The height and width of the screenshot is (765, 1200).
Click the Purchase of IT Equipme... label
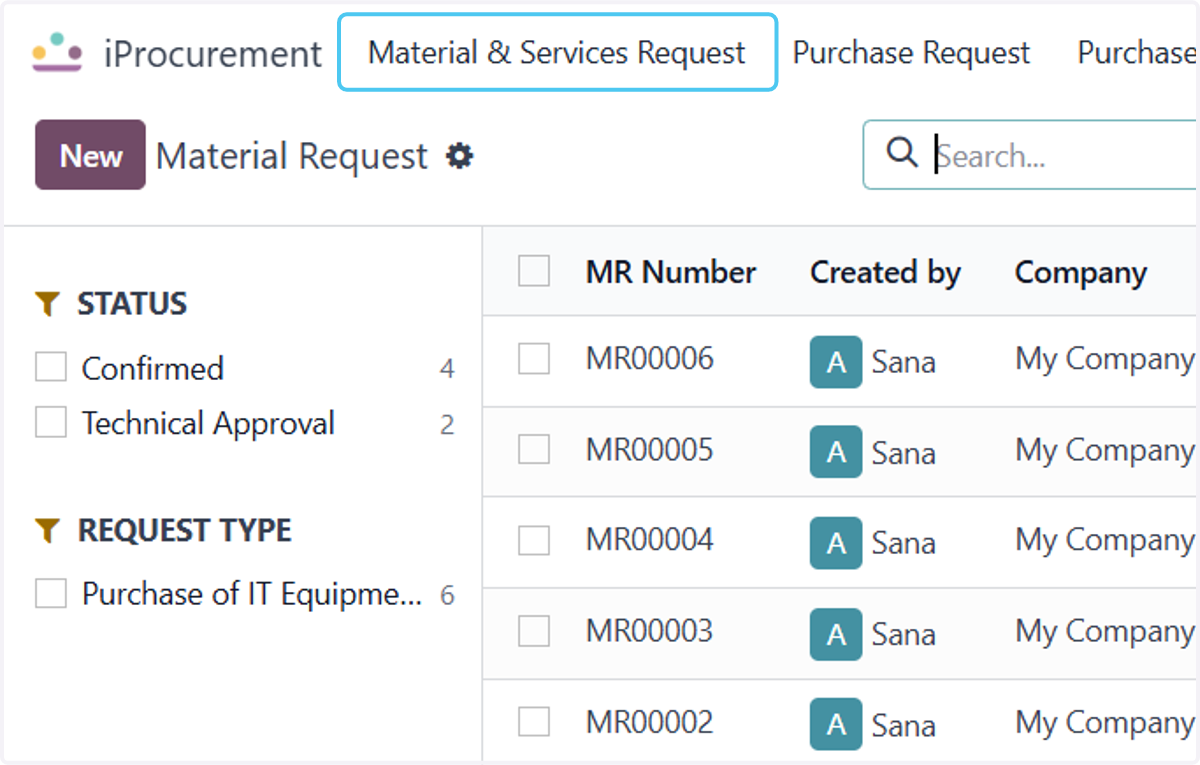252,594
